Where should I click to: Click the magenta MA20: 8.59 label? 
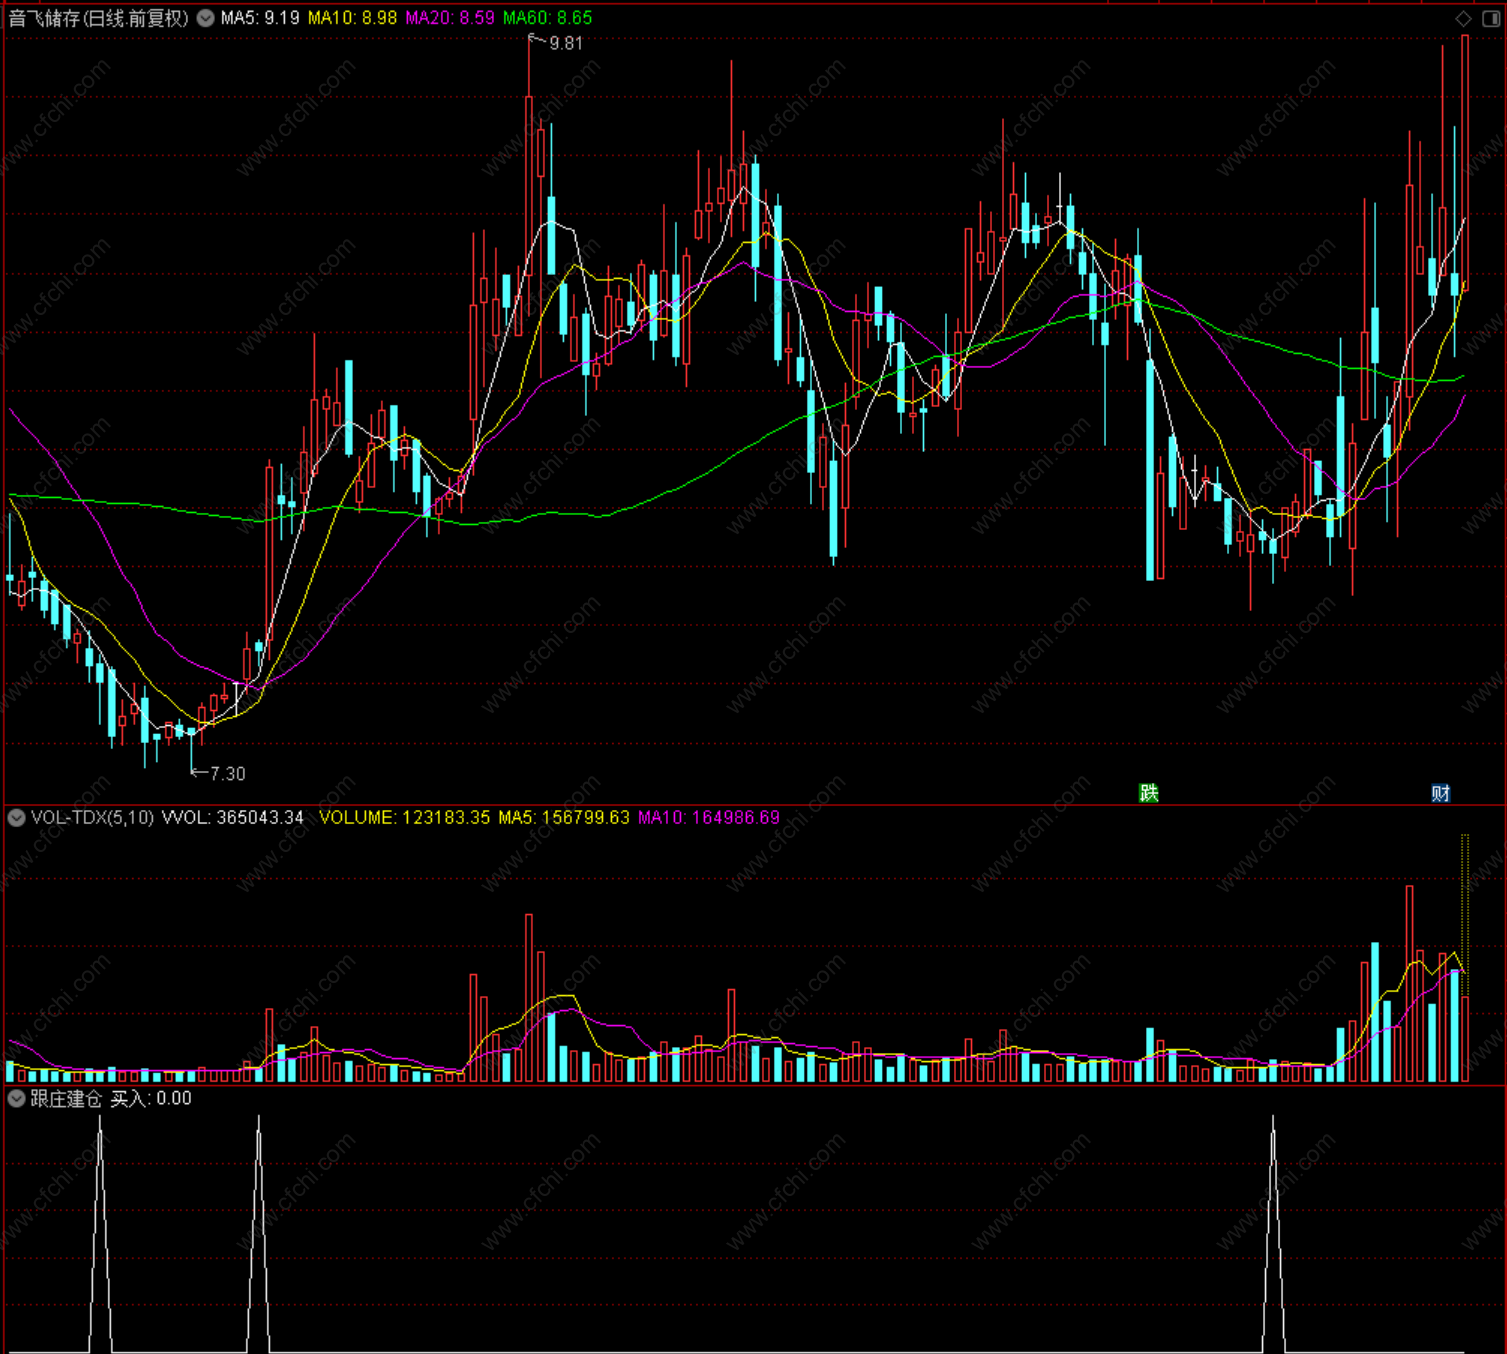(x=449, y=18)
